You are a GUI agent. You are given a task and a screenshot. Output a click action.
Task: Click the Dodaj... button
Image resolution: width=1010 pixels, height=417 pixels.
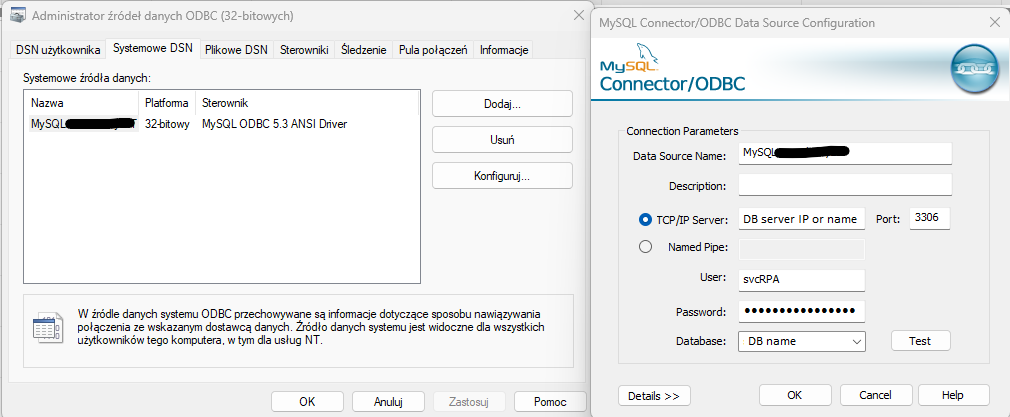502,104
